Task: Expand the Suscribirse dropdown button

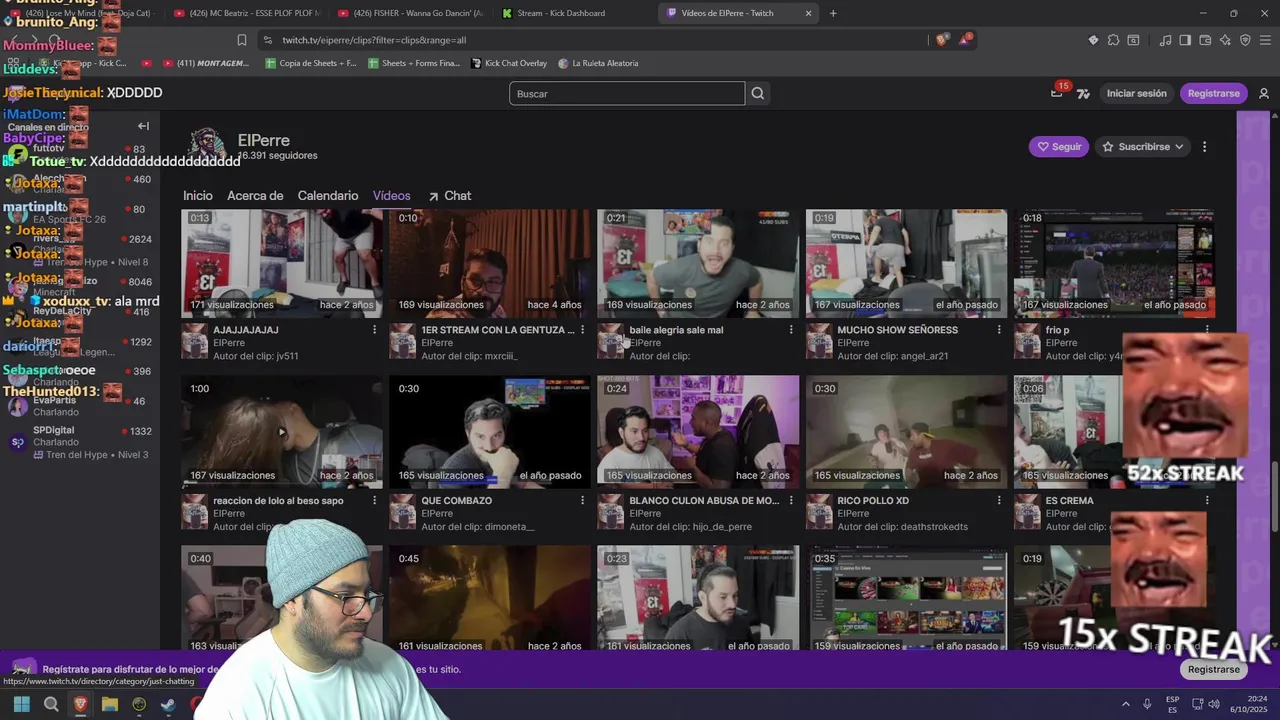Action: [1143, 146]
